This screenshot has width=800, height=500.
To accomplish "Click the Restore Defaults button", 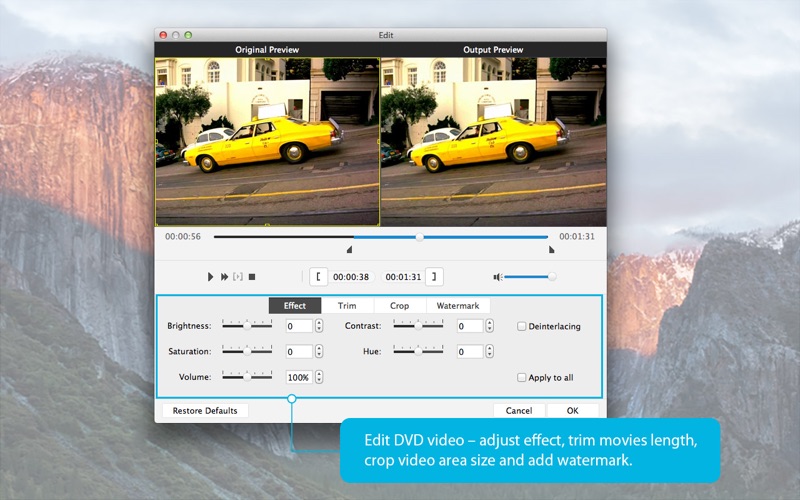I will coord(205,411).
